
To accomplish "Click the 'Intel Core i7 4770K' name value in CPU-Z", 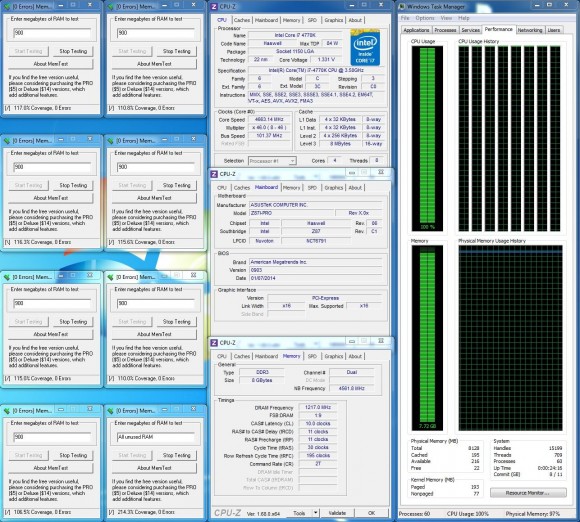I will coord(294,35).
